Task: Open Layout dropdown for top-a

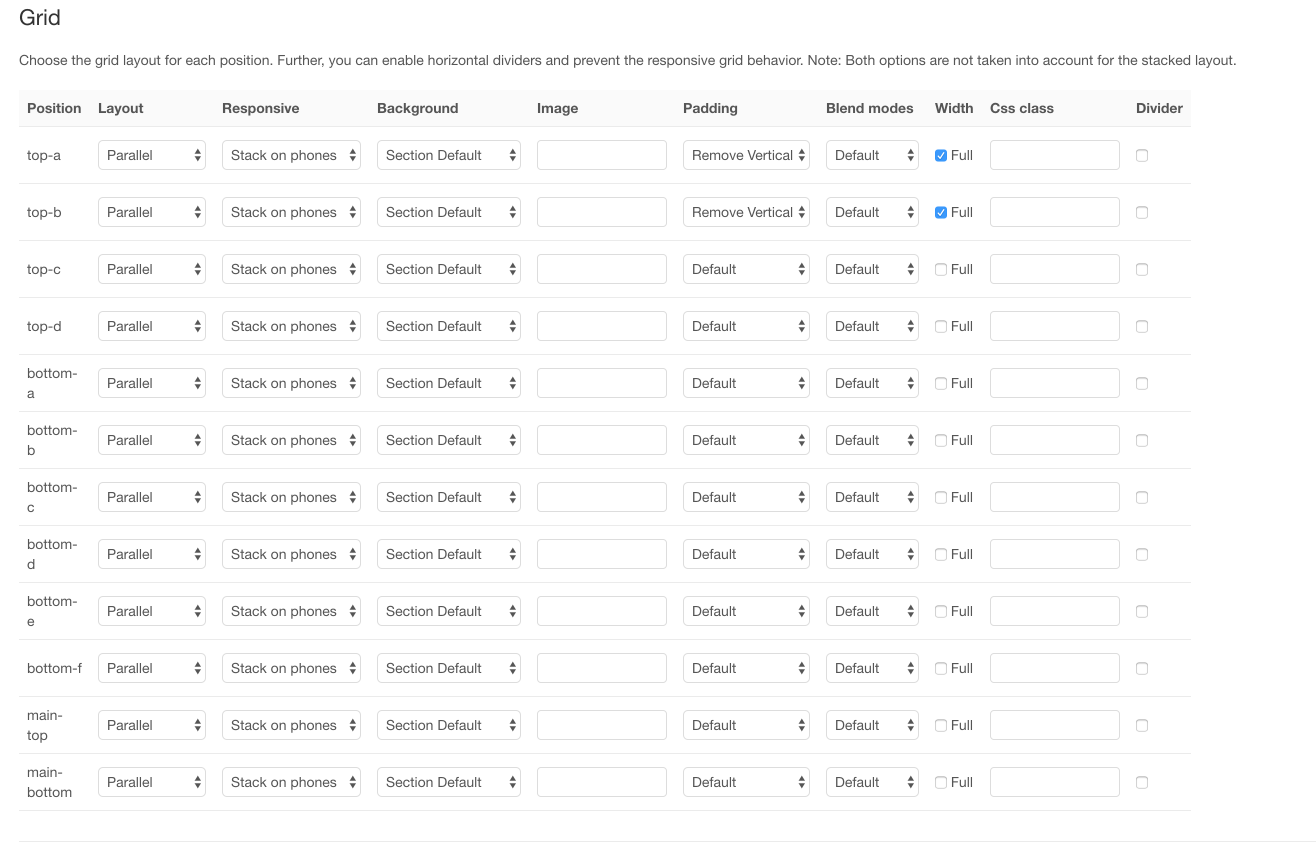Action: pos(152,155)
